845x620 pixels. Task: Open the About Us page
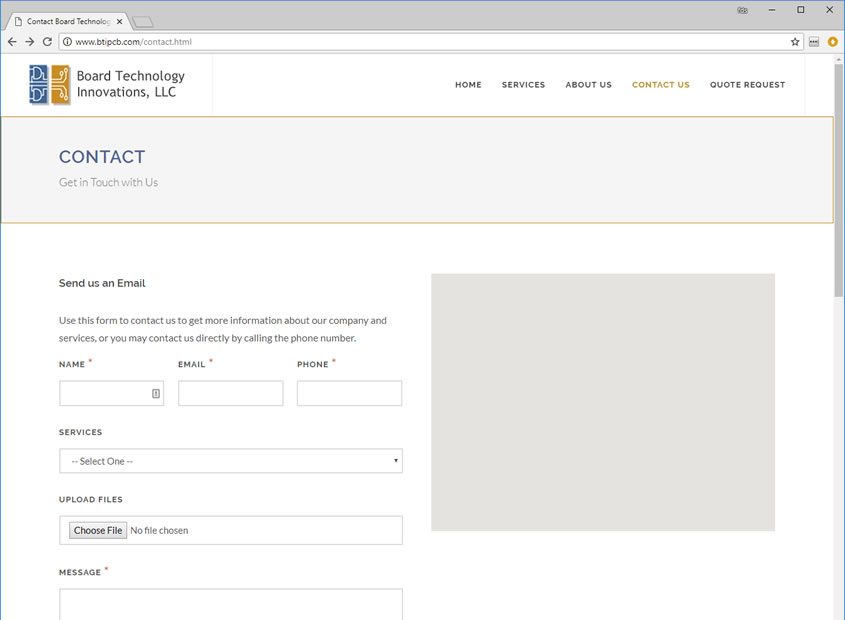pos(588,85)
